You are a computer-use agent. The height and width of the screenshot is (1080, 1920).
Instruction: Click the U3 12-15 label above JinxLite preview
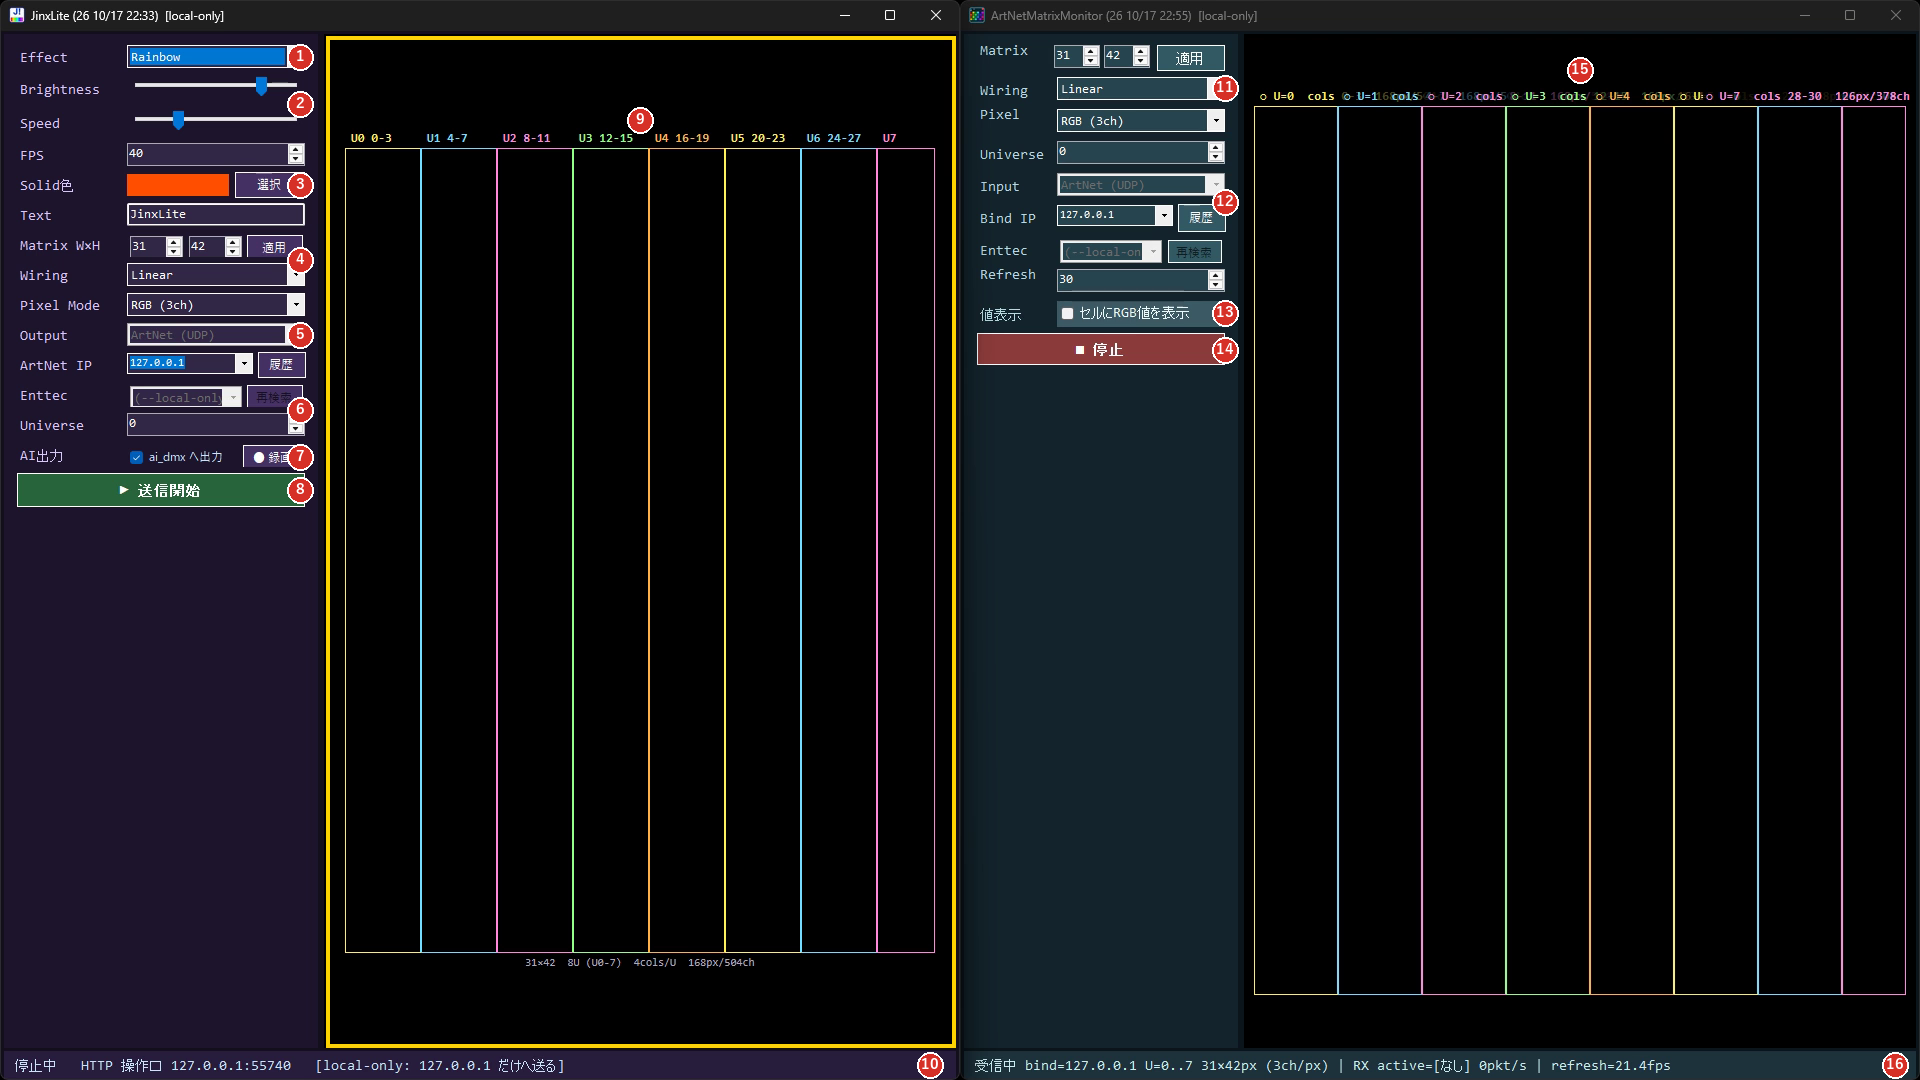pyautogui.click(x=605, y=138)
